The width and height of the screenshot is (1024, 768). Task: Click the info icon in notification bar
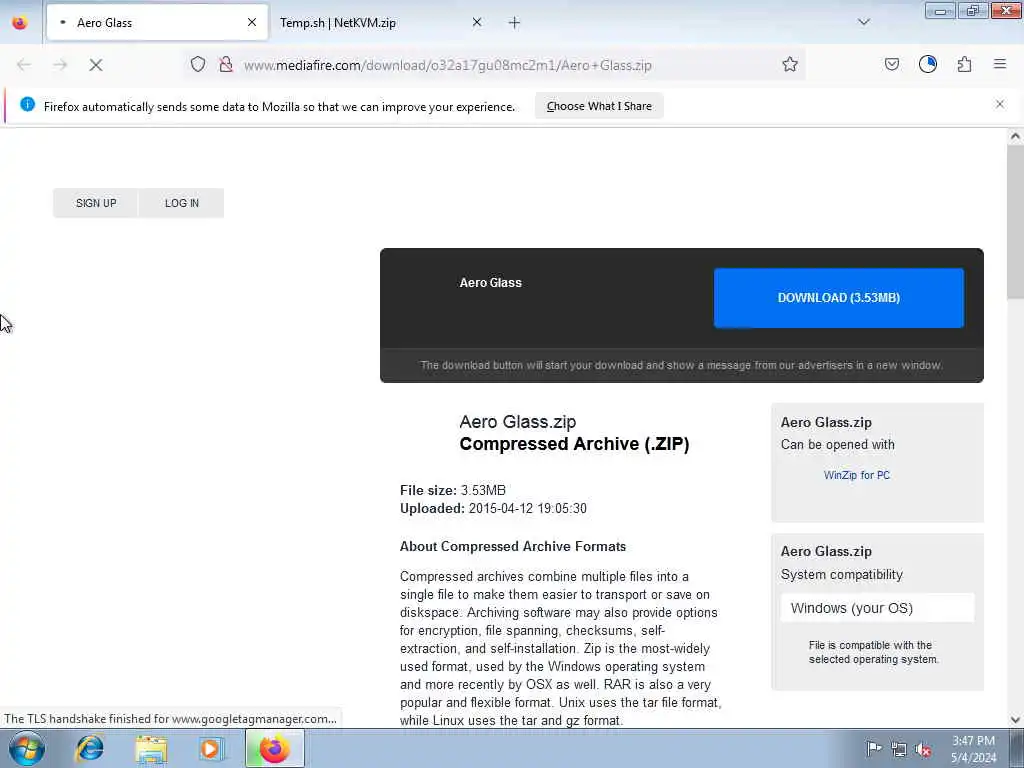tap(27, 104)
